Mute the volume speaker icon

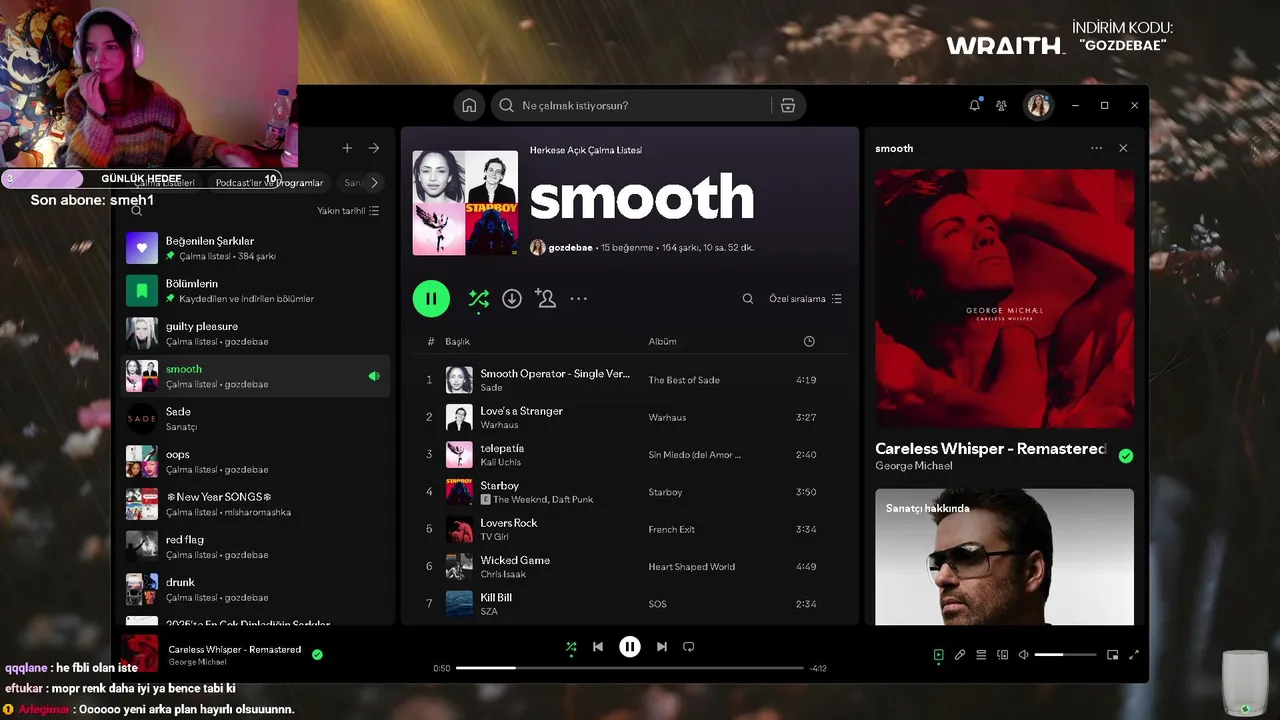(x=1023, y=655)
